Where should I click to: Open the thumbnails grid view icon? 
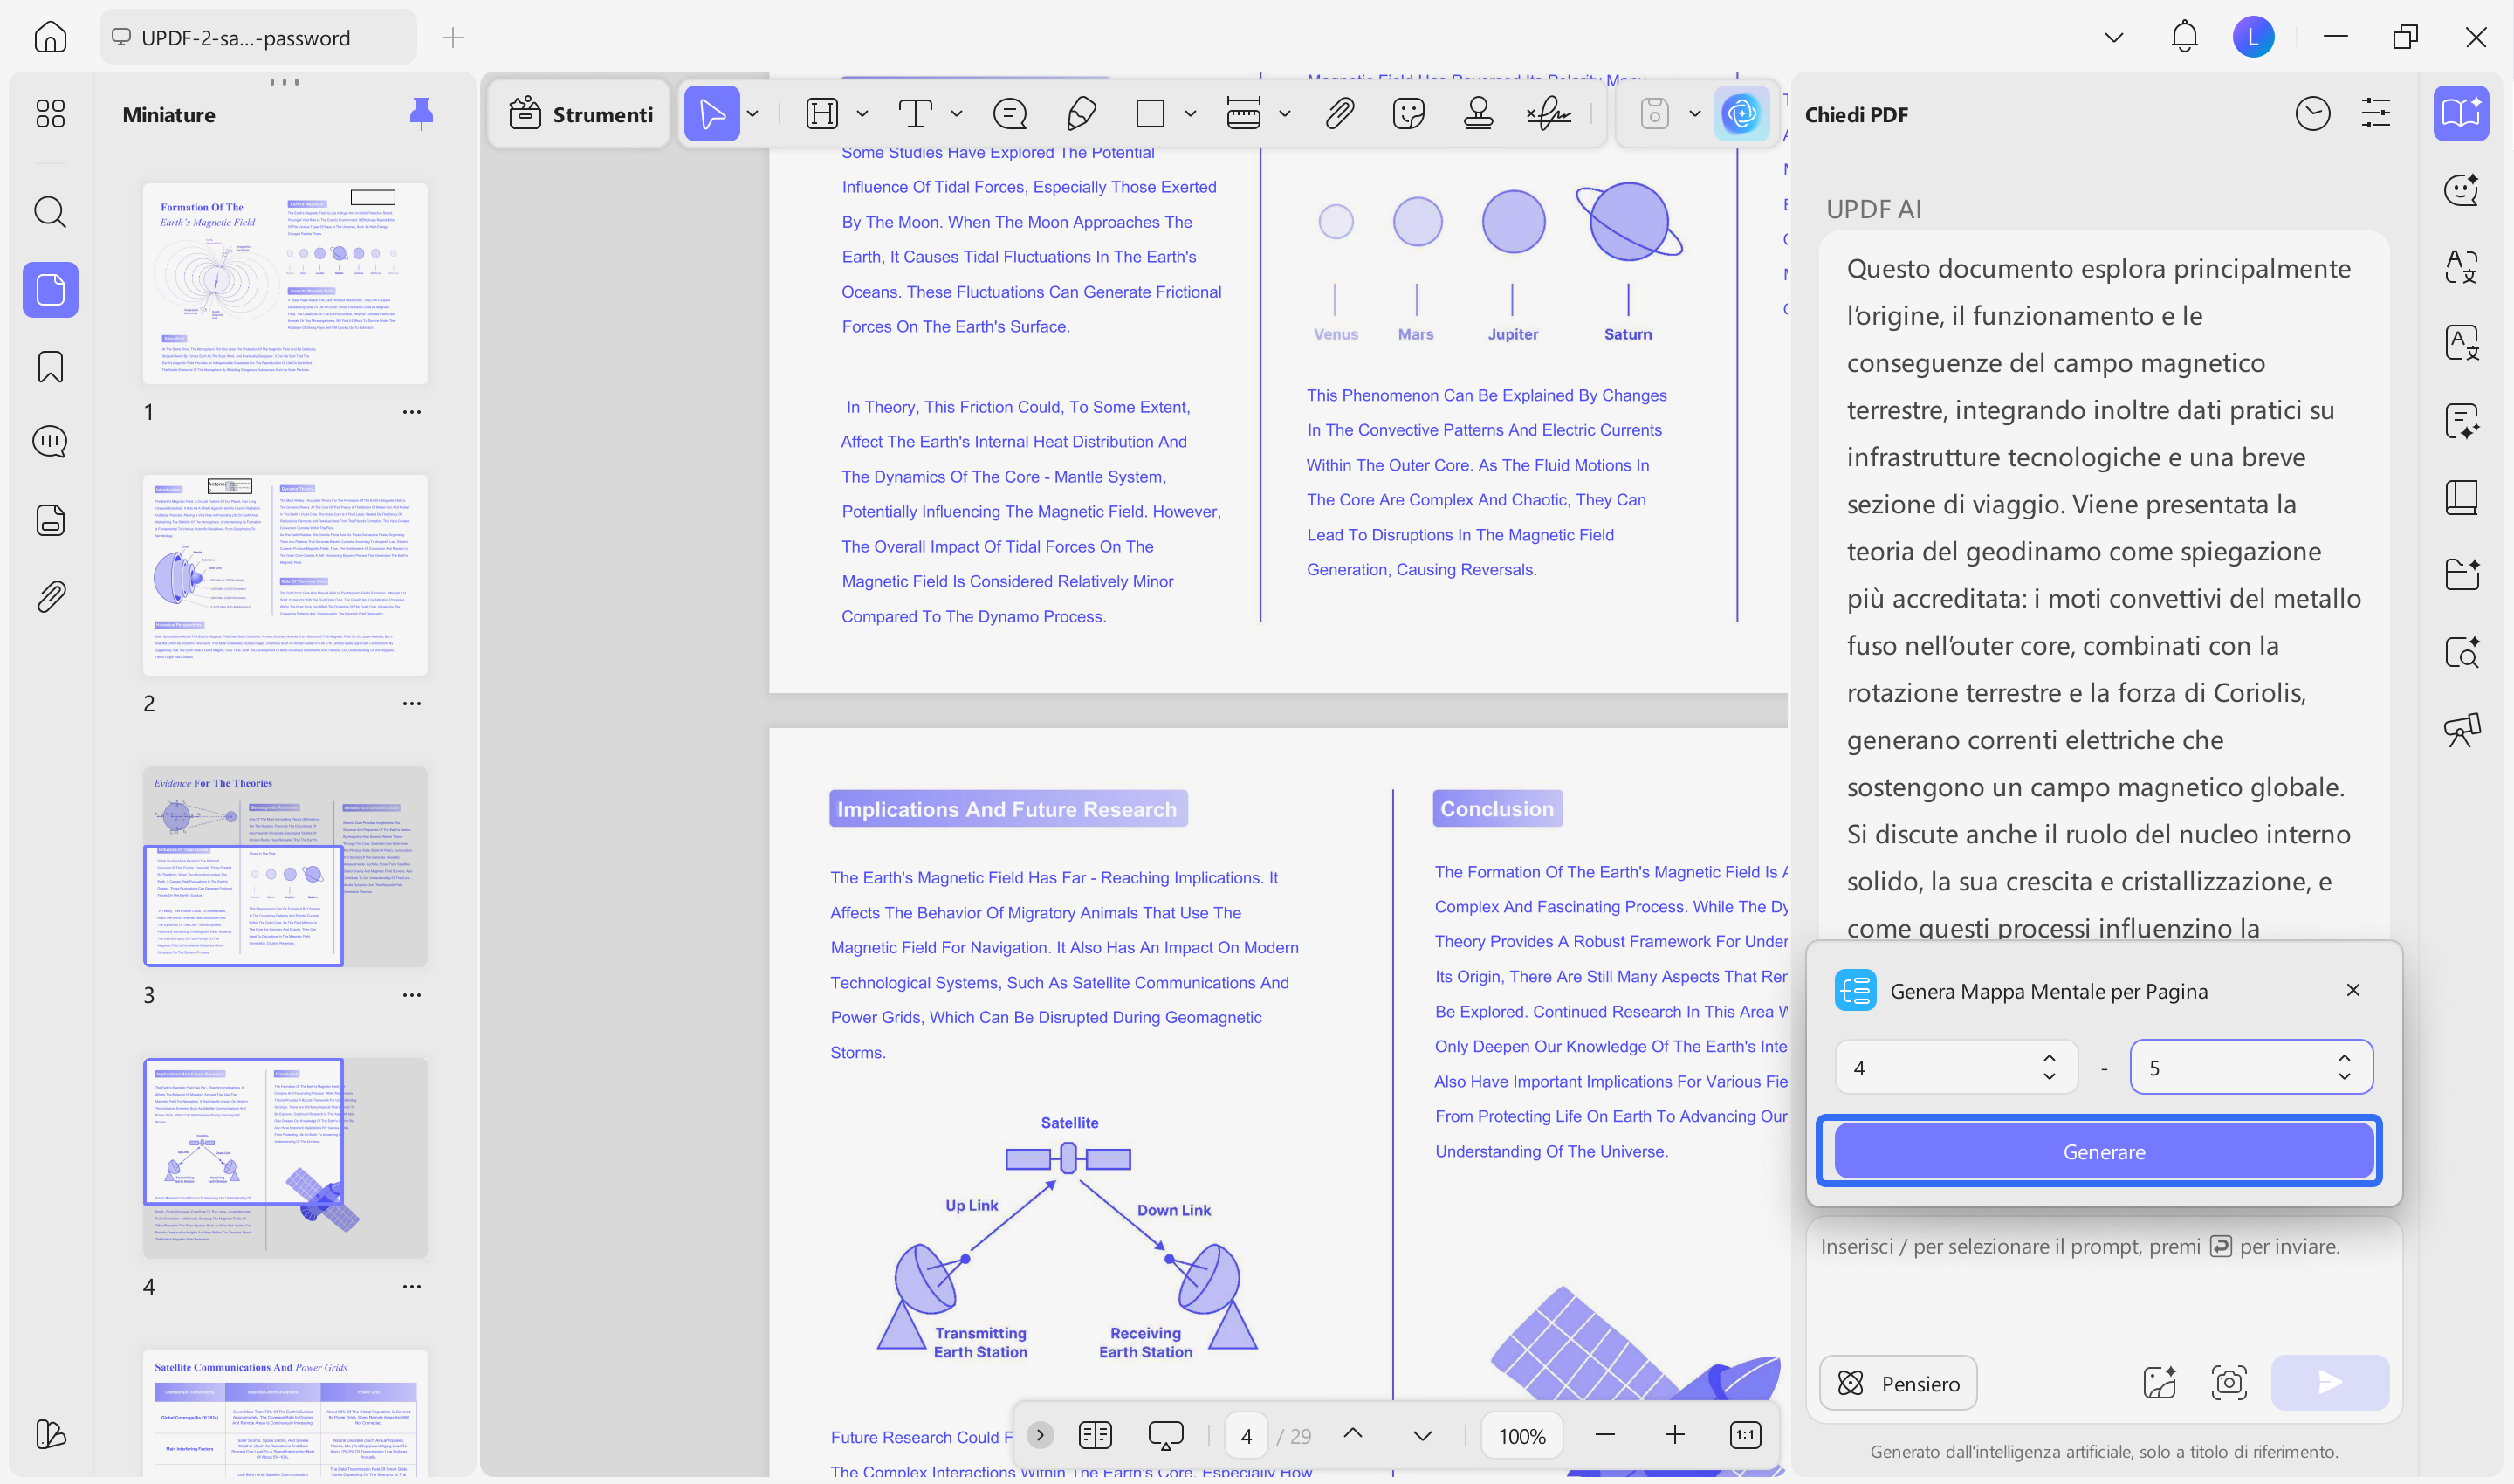click(50, 113)
